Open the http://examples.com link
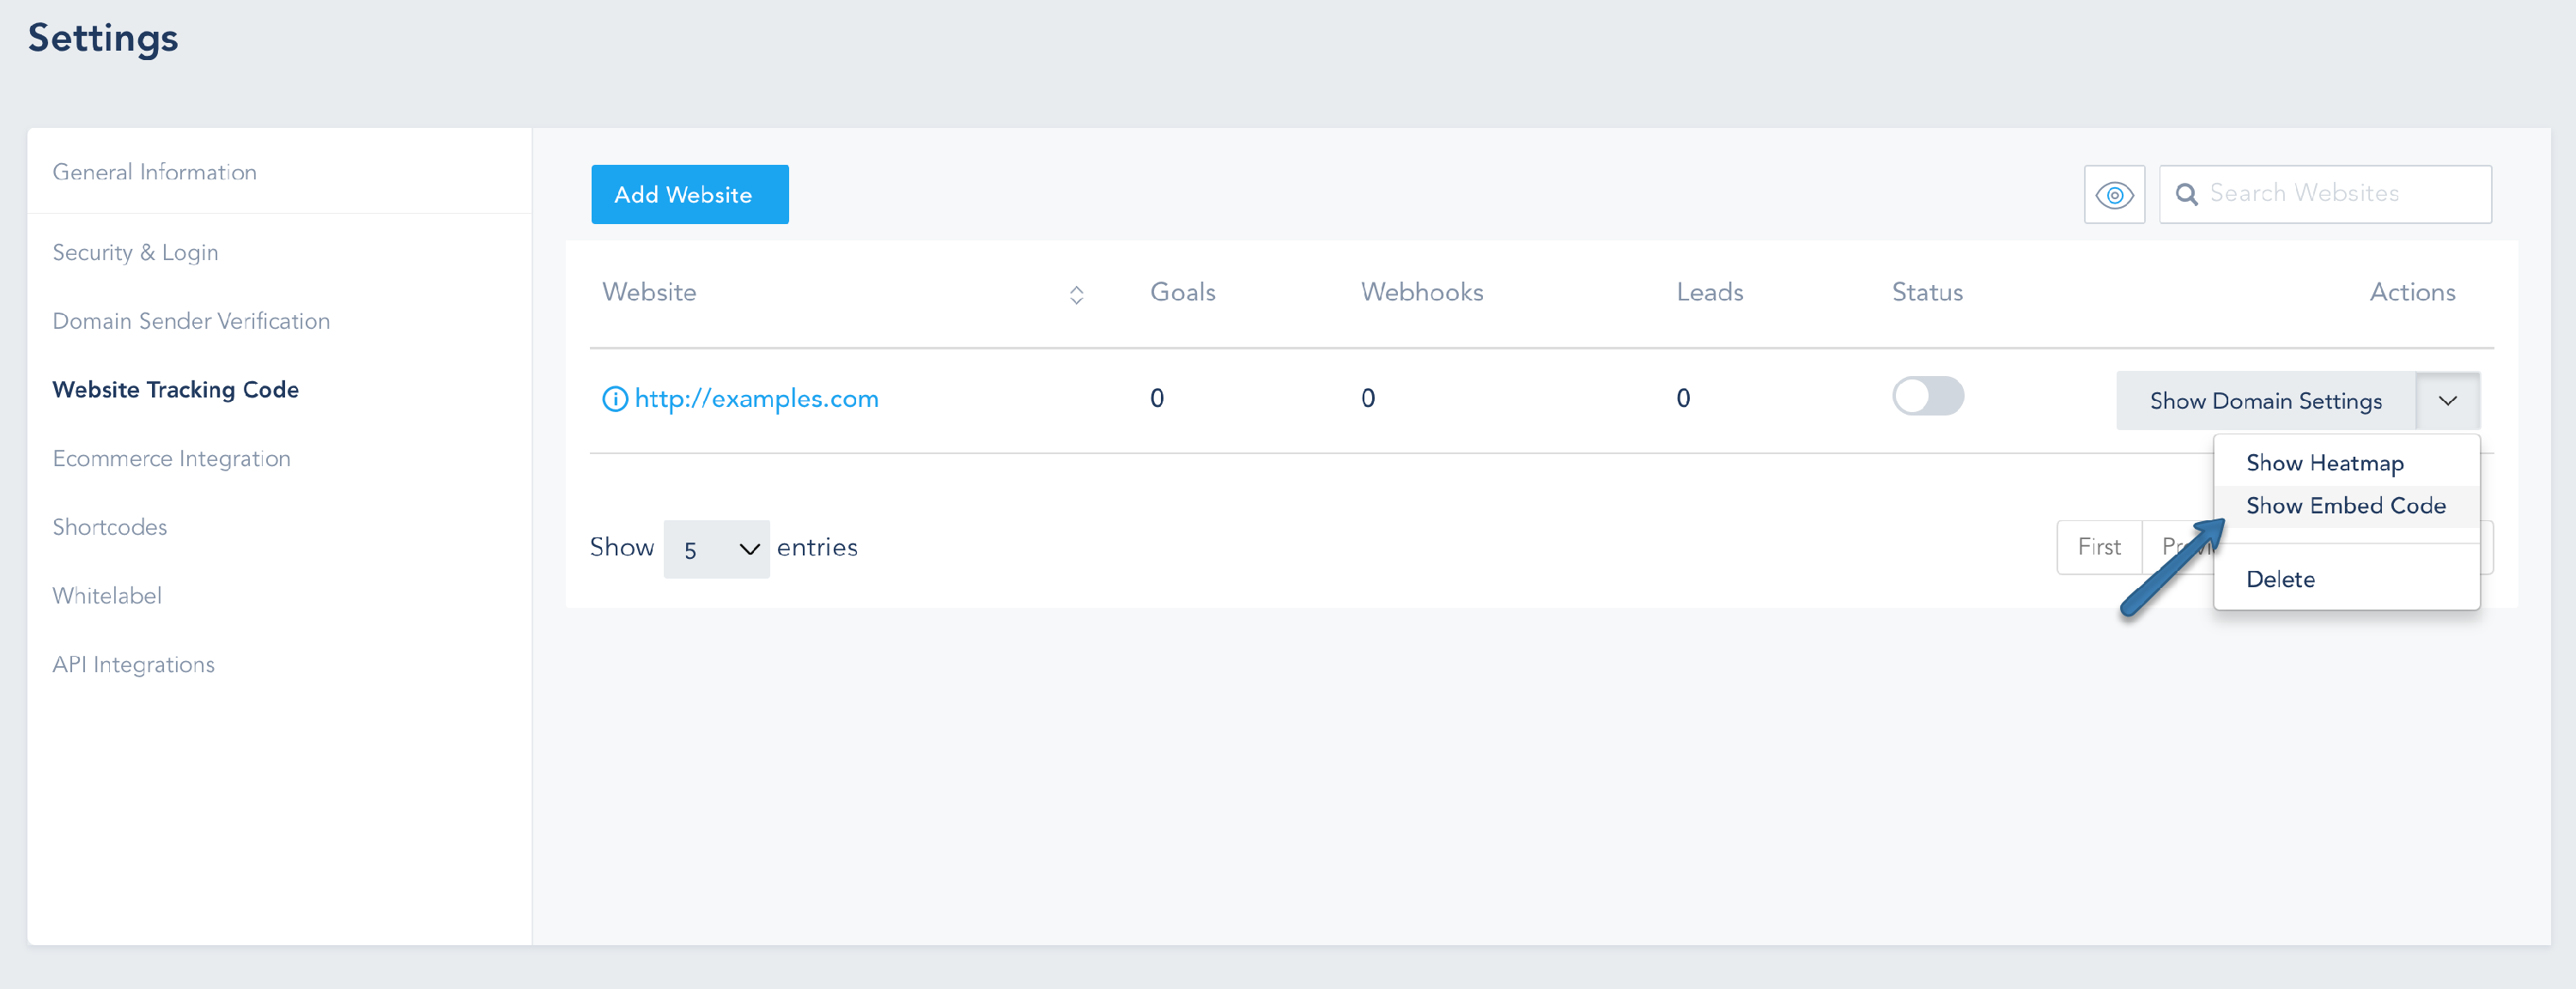This screenshot has height=989, width=2576. (x=756, y=399)
